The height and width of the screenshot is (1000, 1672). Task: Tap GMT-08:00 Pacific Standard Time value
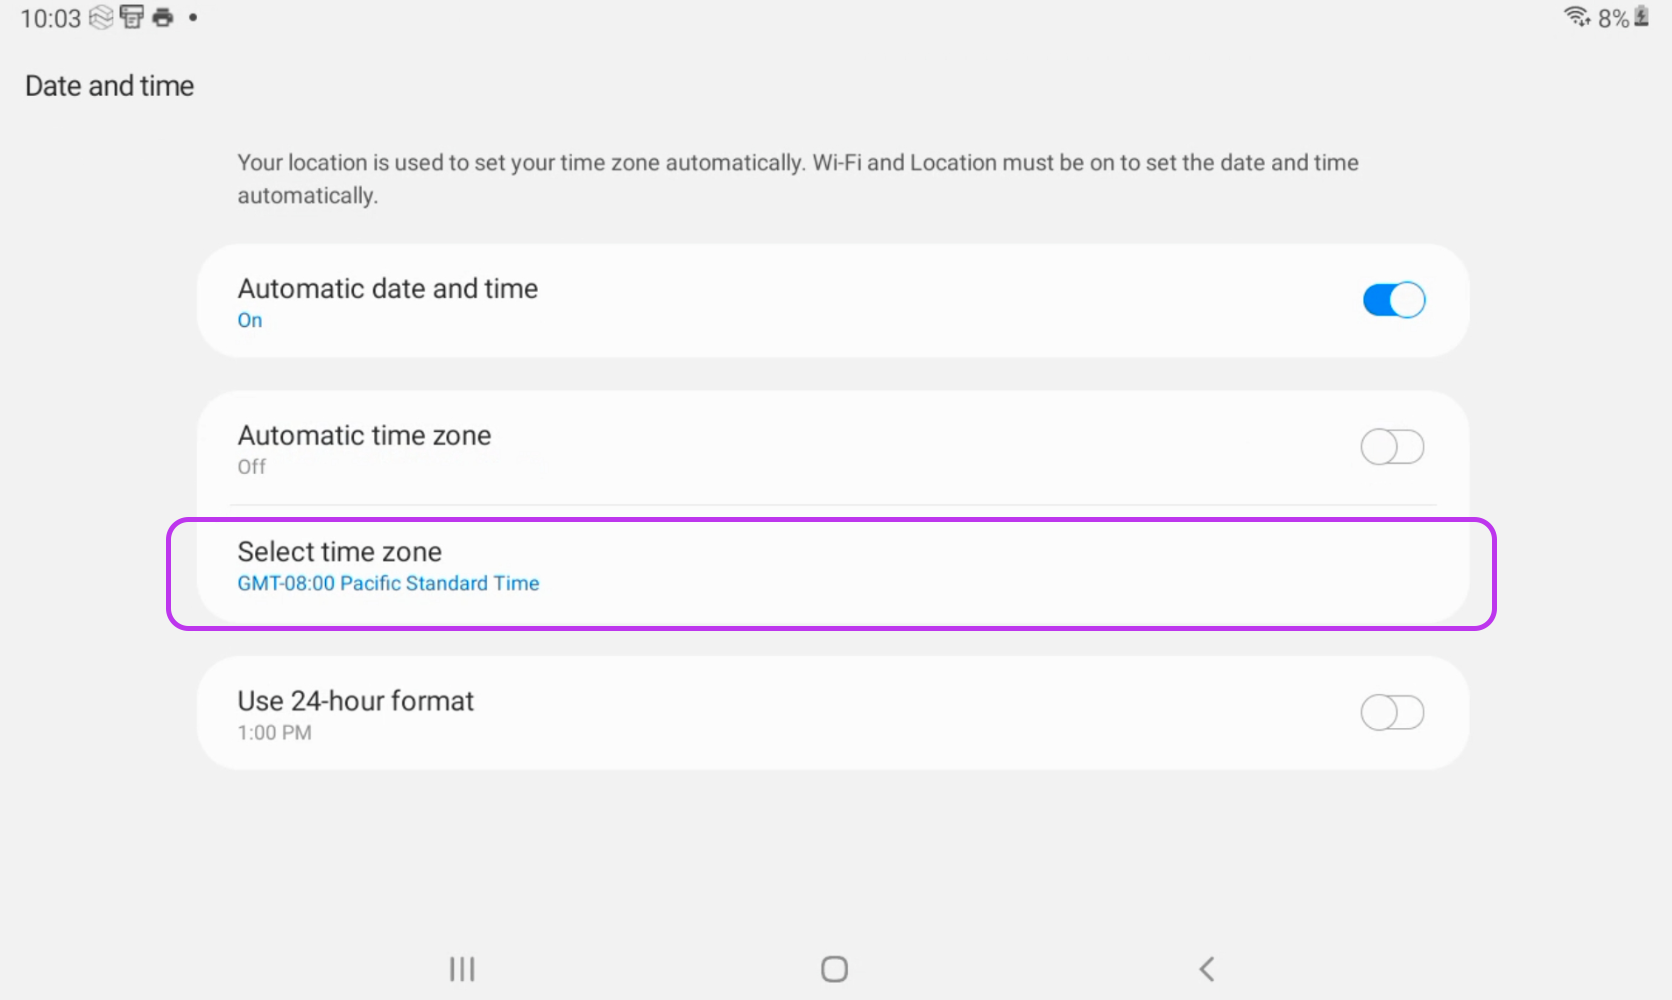coord(388,583)
